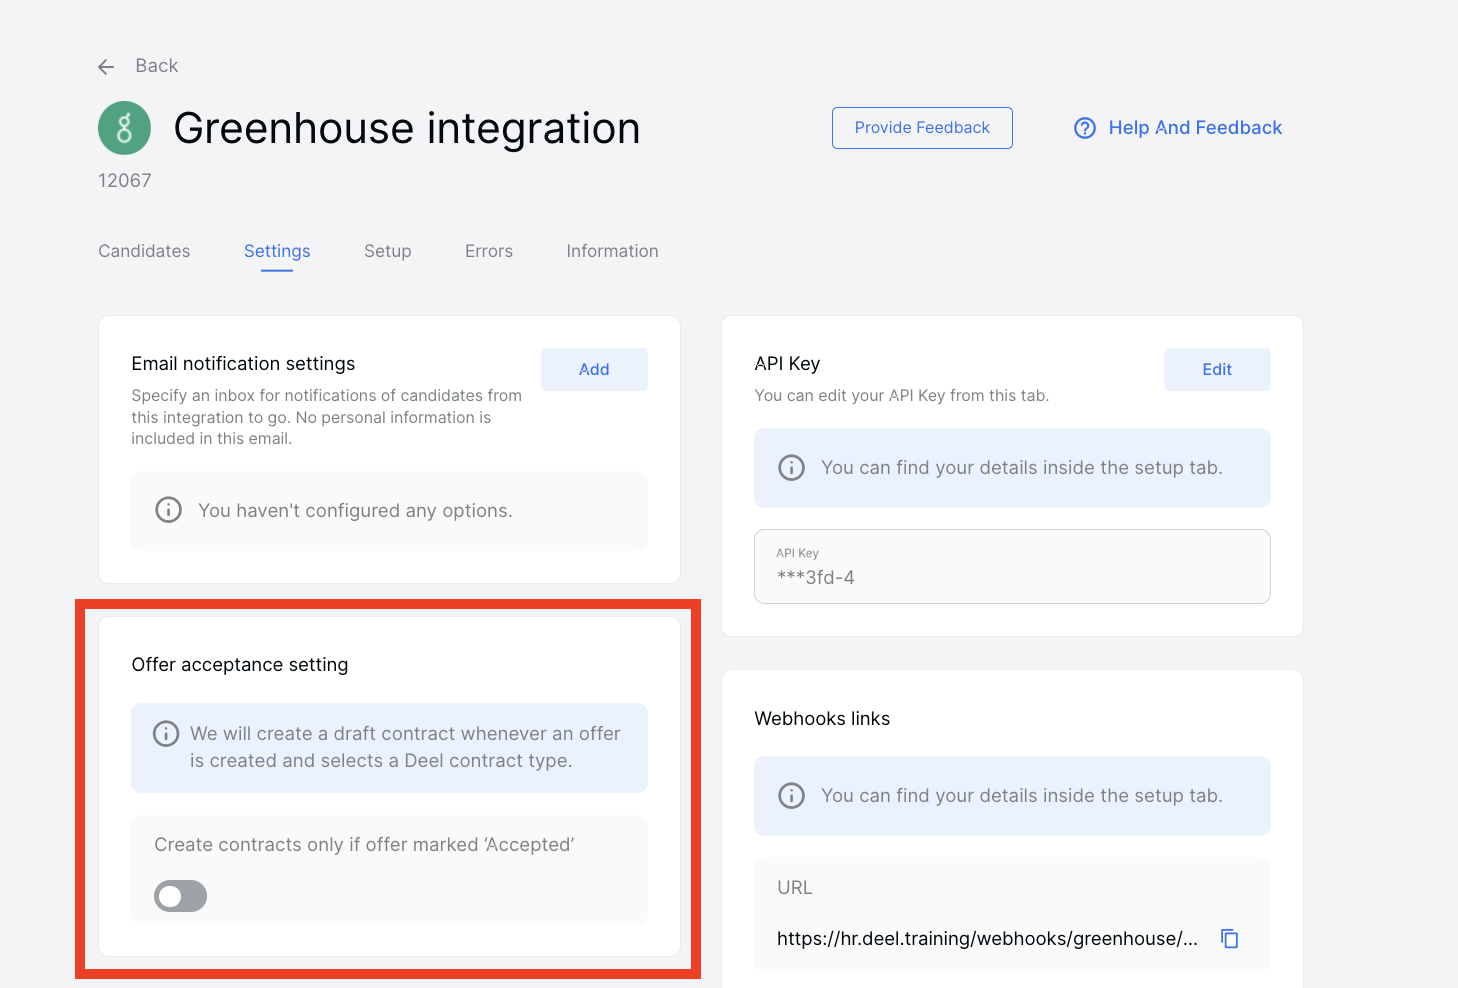
Task: Click the Help question mark icon
Action: (1085, 128)
